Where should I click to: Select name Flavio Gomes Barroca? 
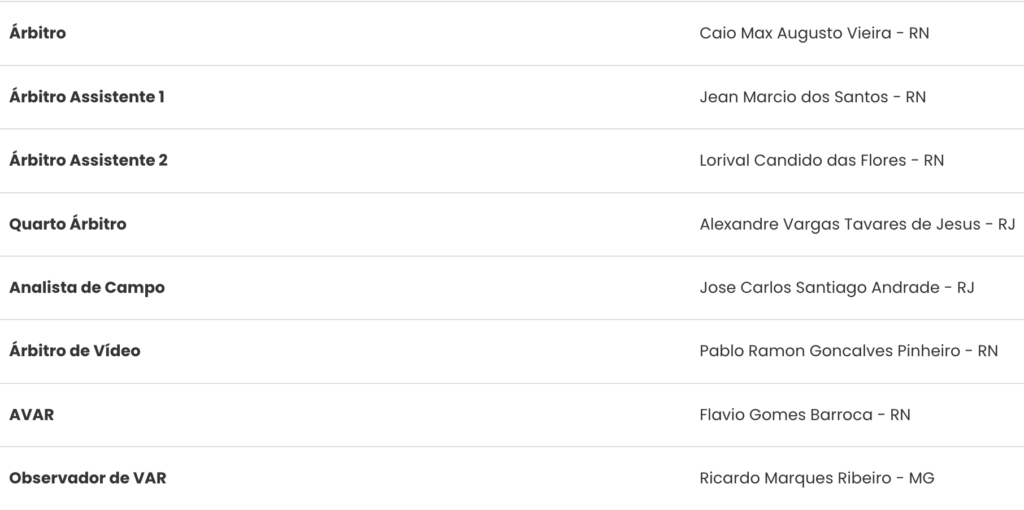click(786, 415)
